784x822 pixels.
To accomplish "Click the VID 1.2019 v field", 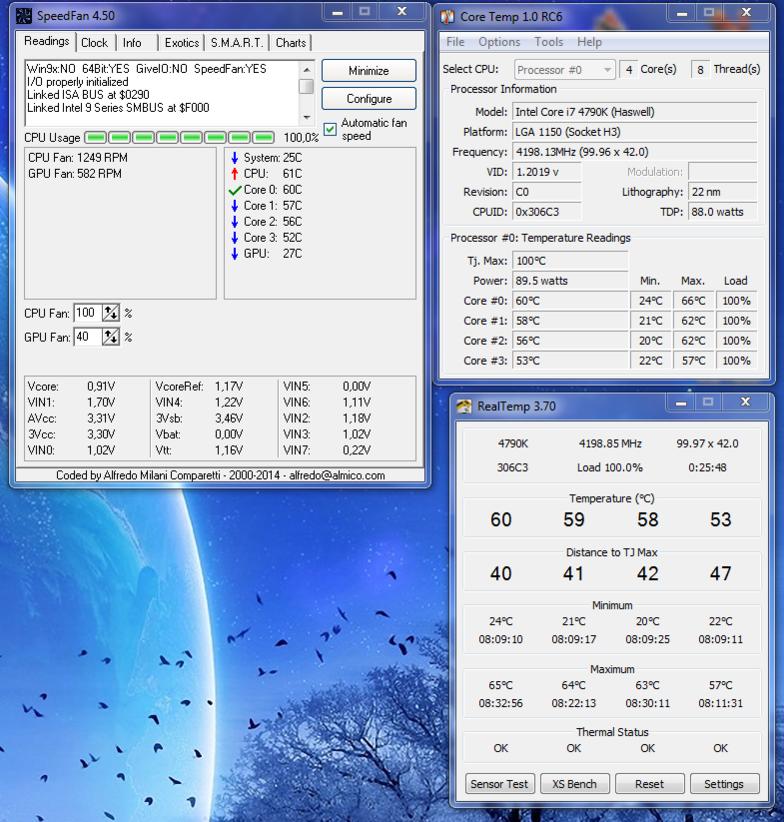I will pyautogui.click(x=547, y=172).
